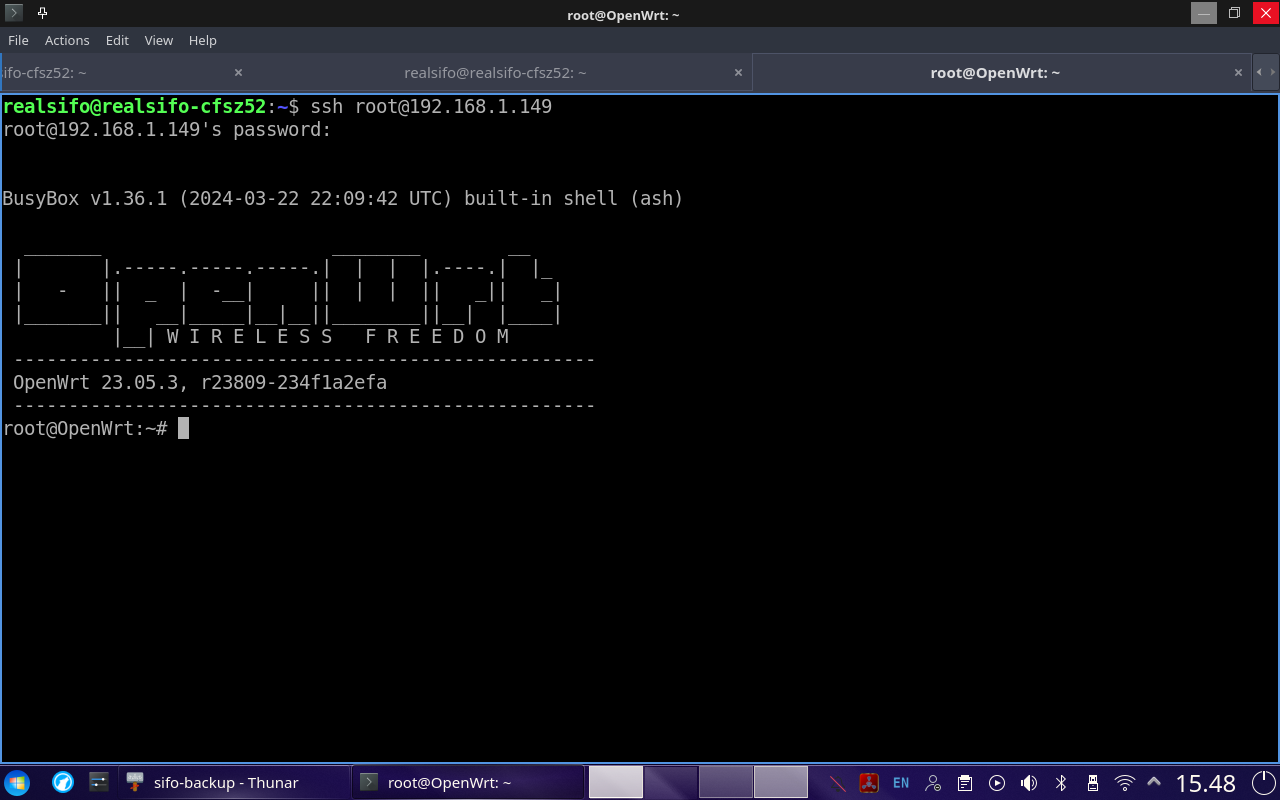Screen dimensions: 1280x800
Task: Open the media player tray icon
Action: (x=997, y=783)
